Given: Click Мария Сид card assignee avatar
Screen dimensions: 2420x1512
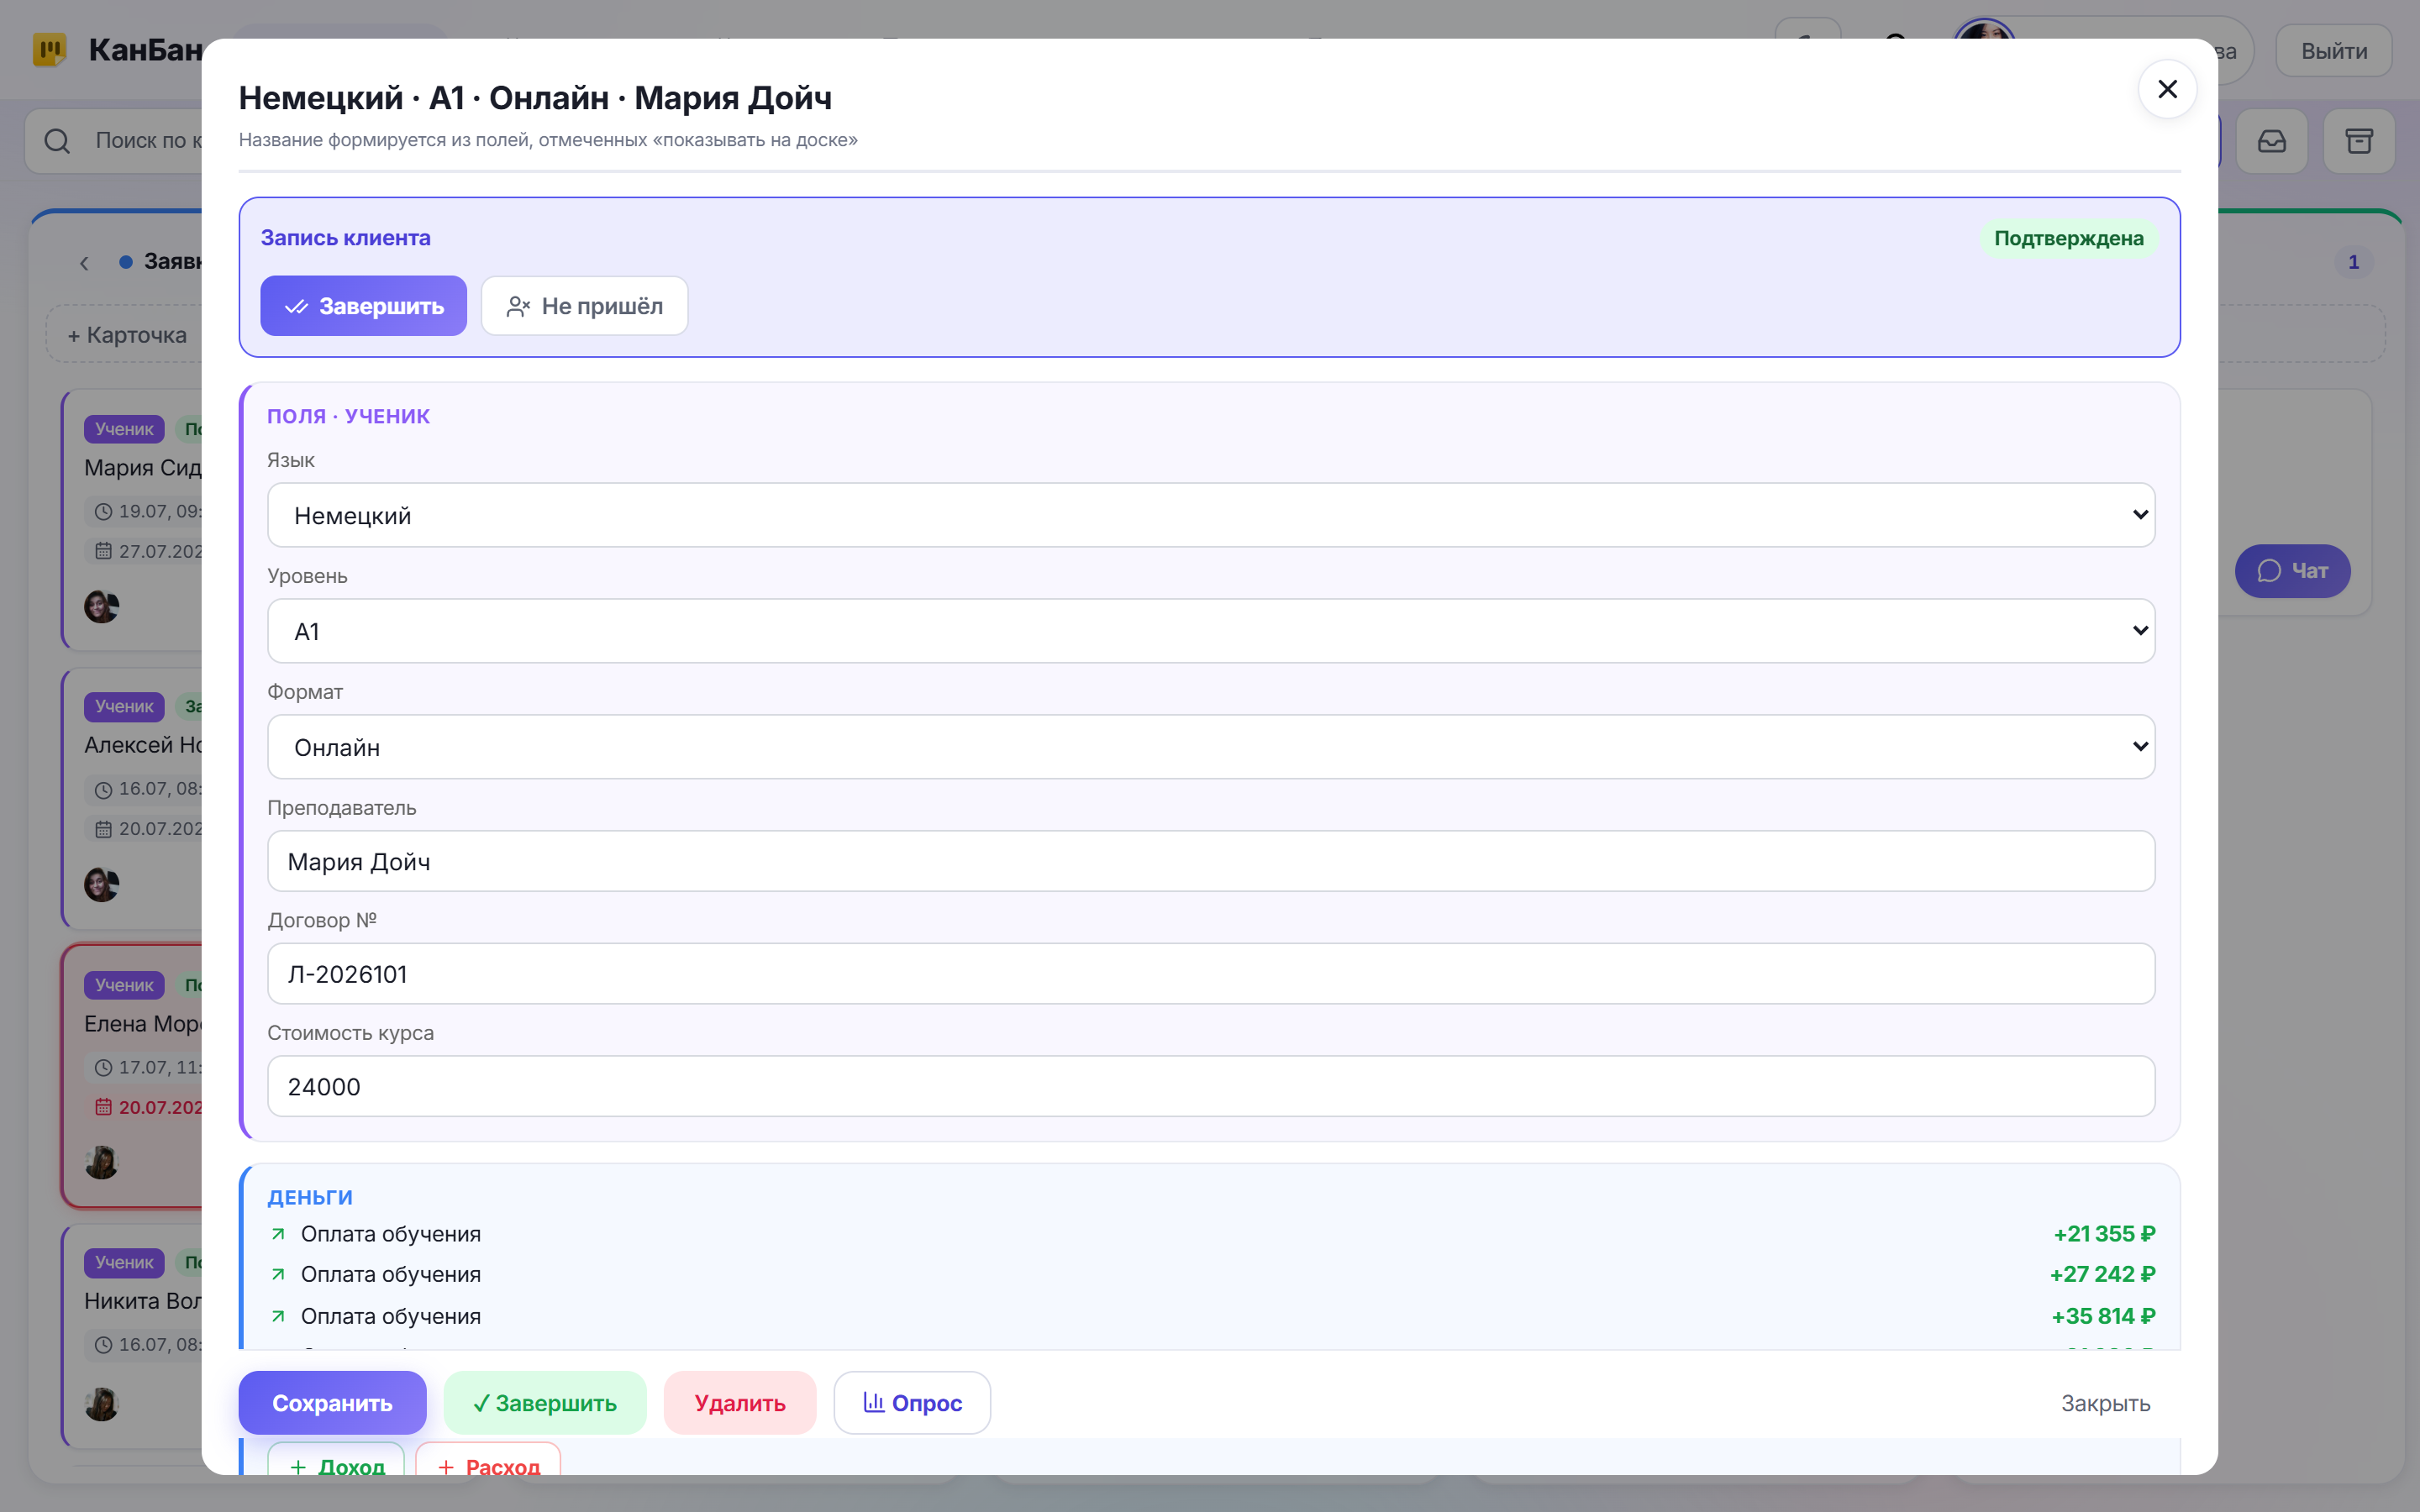Looking at the screenshot, I should click(101, 606).
